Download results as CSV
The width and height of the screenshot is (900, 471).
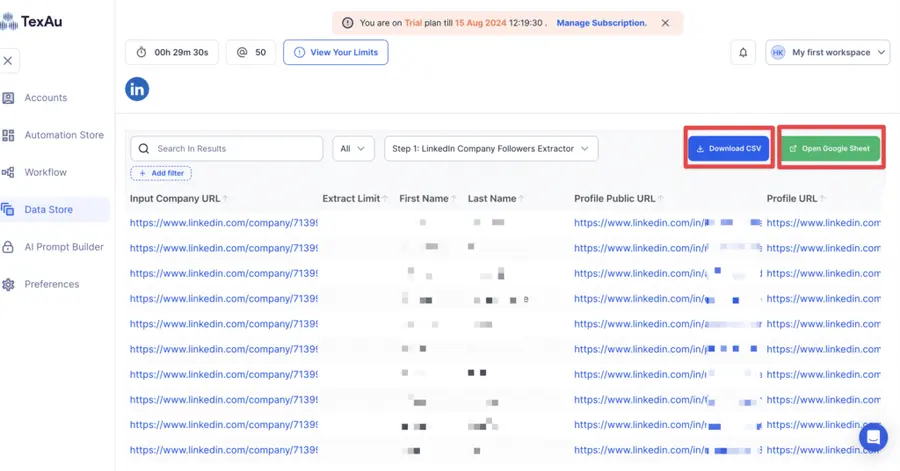coord(728,149)
